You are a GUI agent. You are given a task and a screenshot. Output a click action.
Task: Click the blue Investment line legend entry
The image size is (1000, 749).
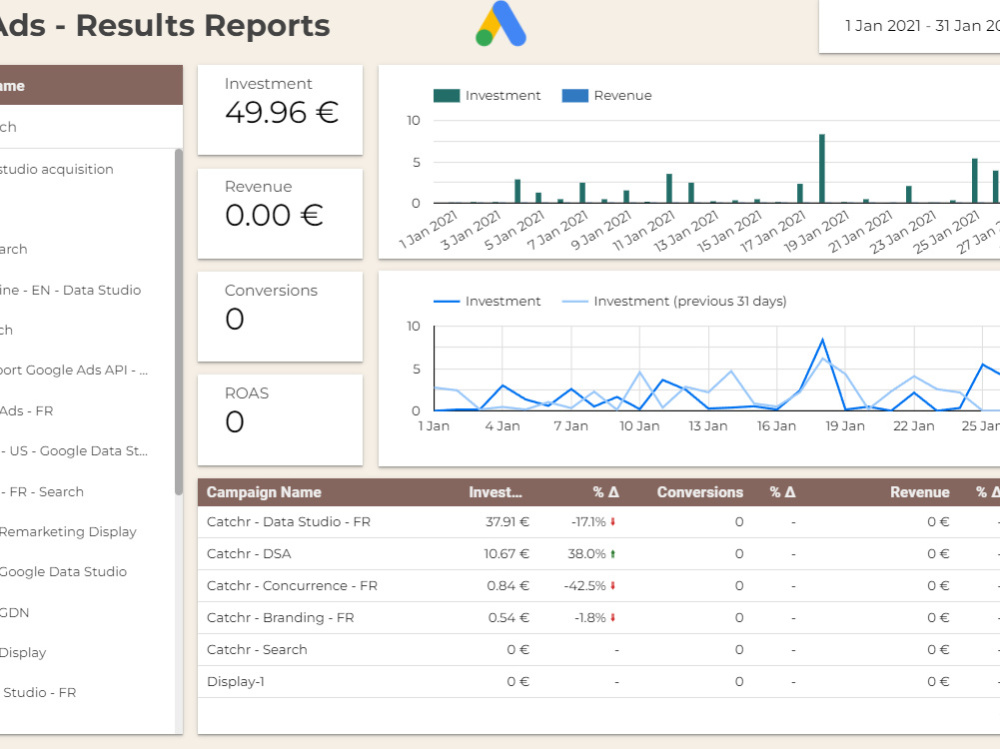click(x=487, y=301)
